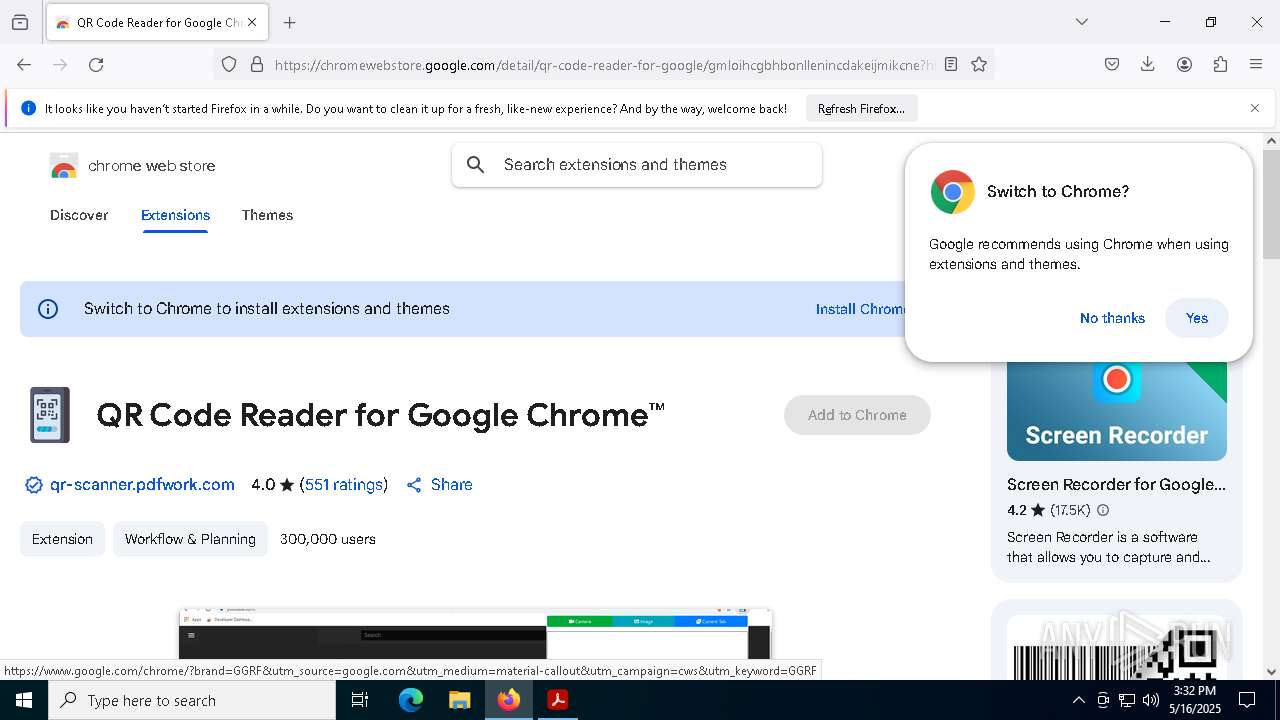The image size is (1280, 720).
Task: Open the 551 ratings link
Action: click(x=344, y=485)
